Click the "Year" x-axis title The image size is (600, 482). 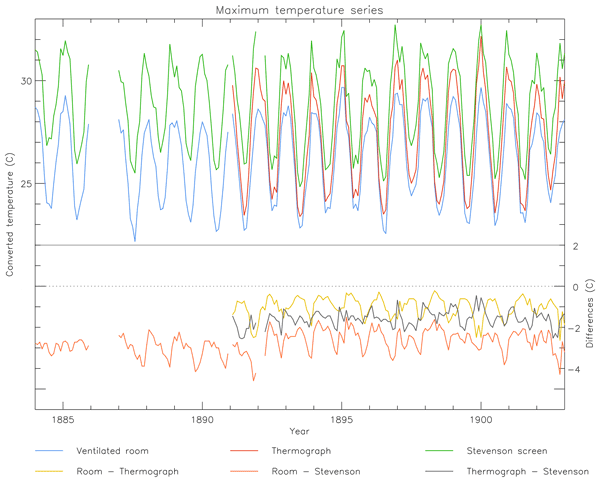point(299,431)
